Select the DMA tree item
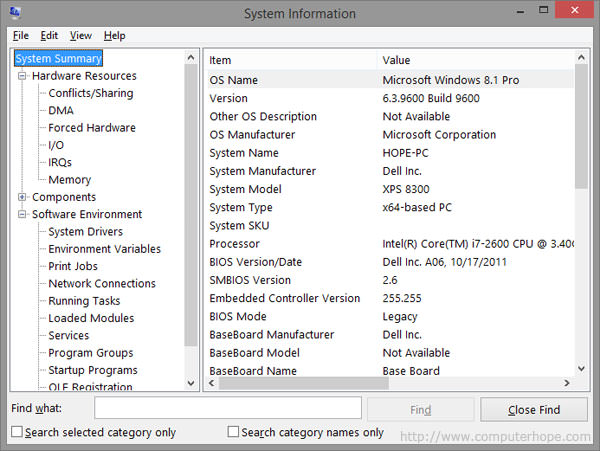 pyautogui.click(x=61, y=111)
